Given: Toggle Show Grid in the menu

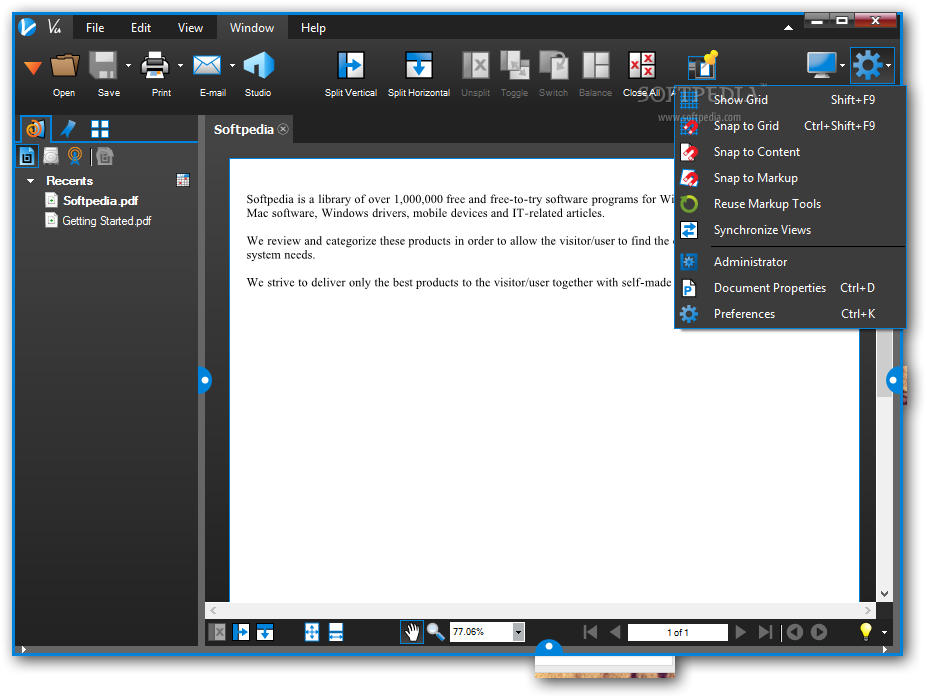Looking at the screenshot, I should [x=790, y=100].
